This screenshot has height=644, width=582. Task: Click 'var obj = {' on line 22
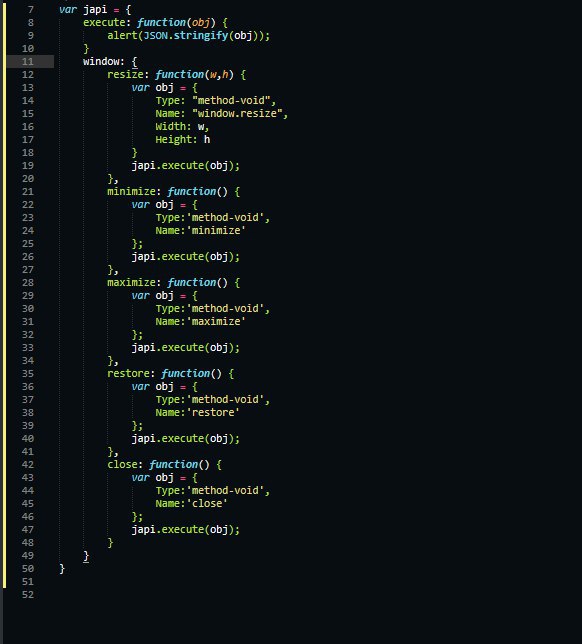coord(165,205)
